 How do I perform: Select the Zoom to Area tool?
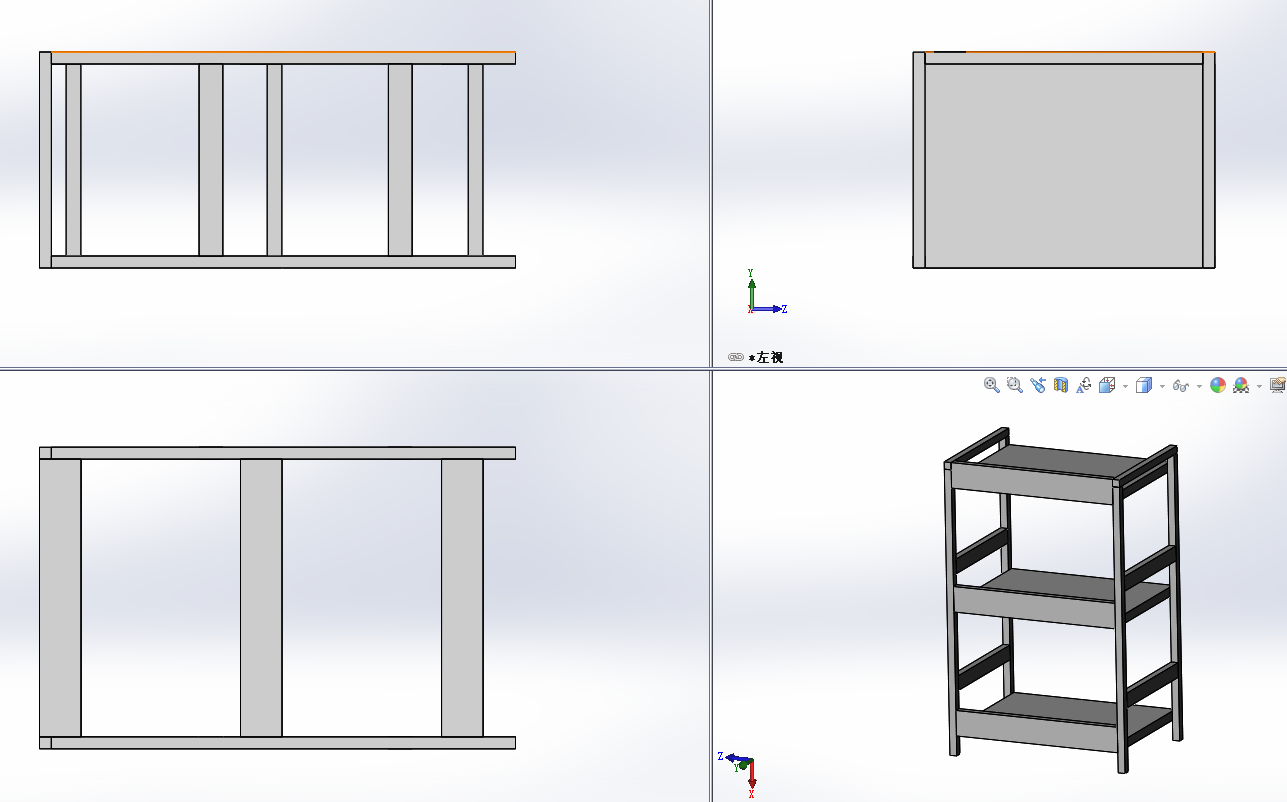[x=1015, y=385]
